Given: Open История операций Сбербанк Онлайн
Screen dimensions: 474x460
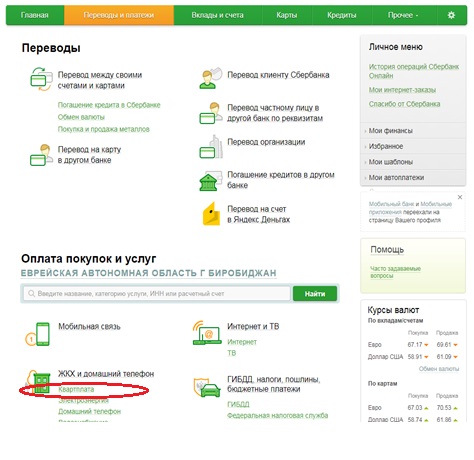Looking at the screenshot, I should click(414, 71).
